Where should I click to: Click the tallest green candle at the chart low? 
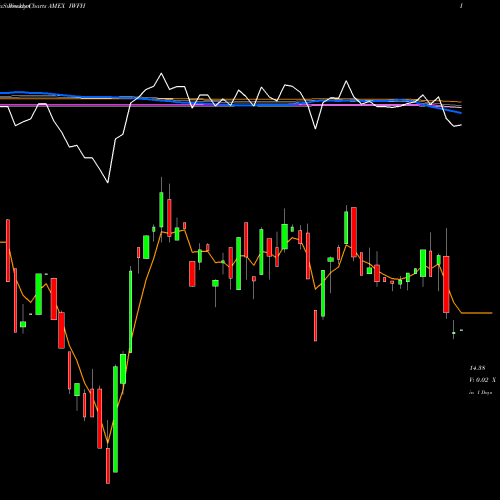click(x=115, y=419)
